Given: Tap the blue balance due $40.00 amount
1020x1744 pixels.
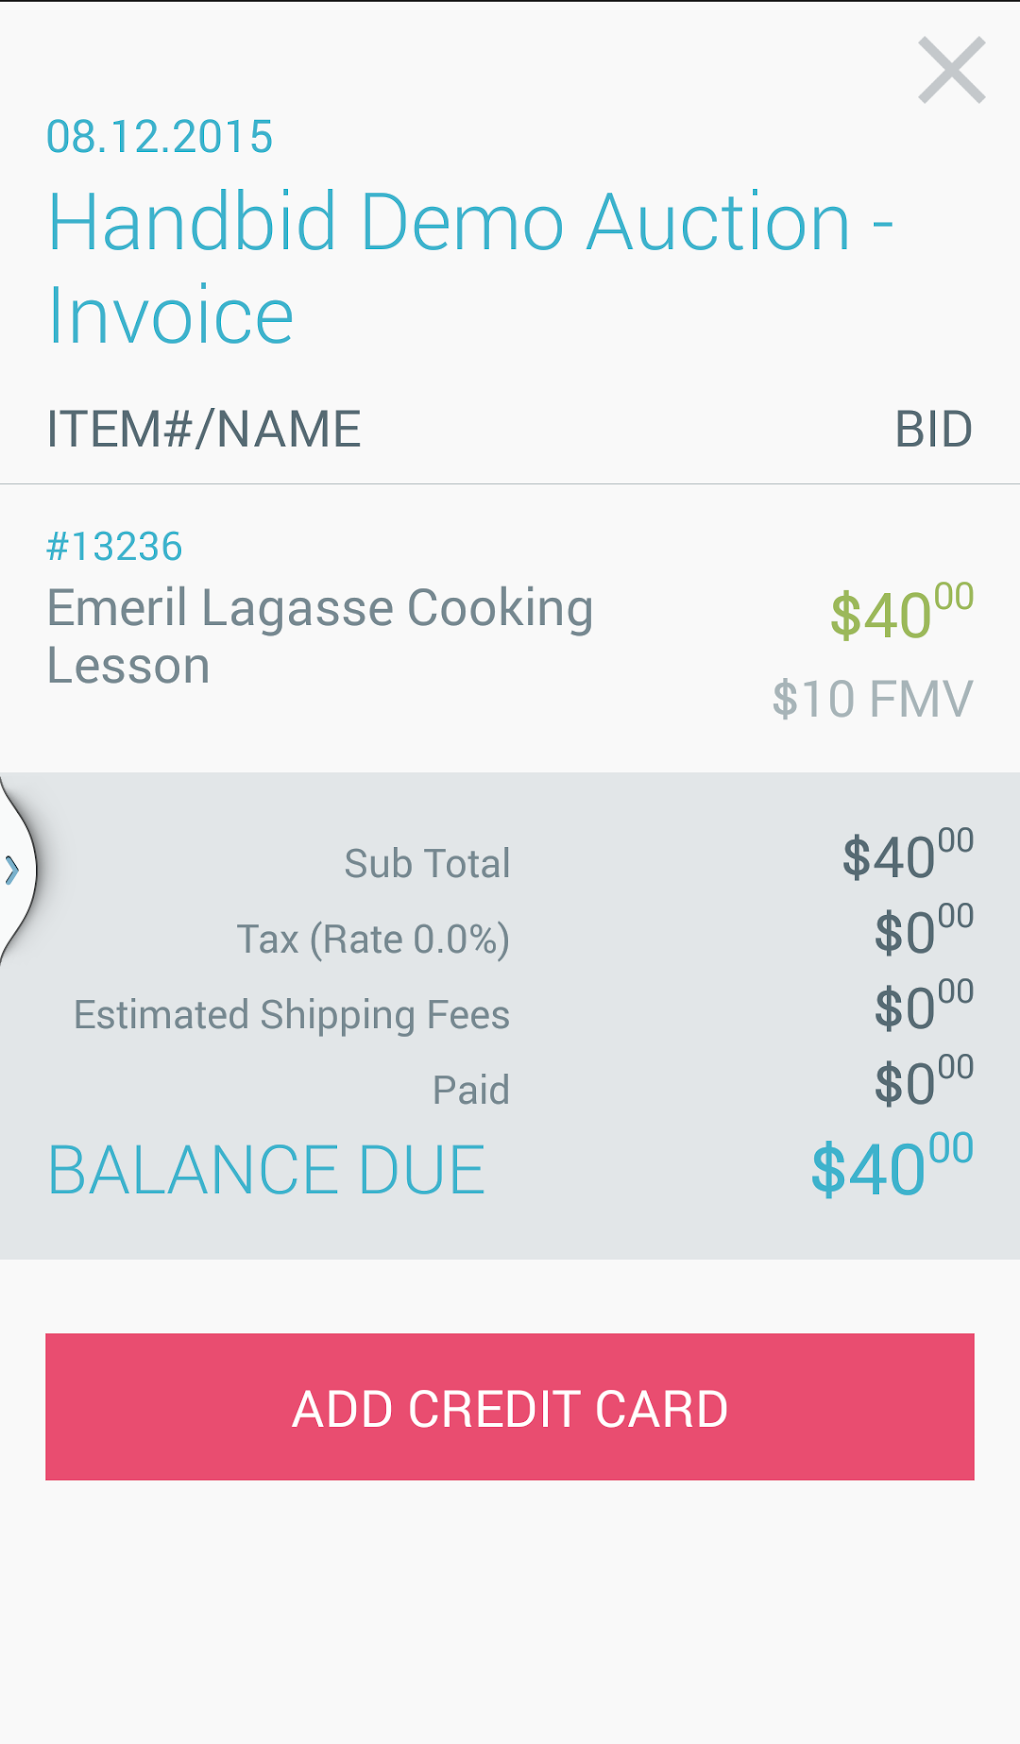Looking at the screenshot, I should 891,1167.
